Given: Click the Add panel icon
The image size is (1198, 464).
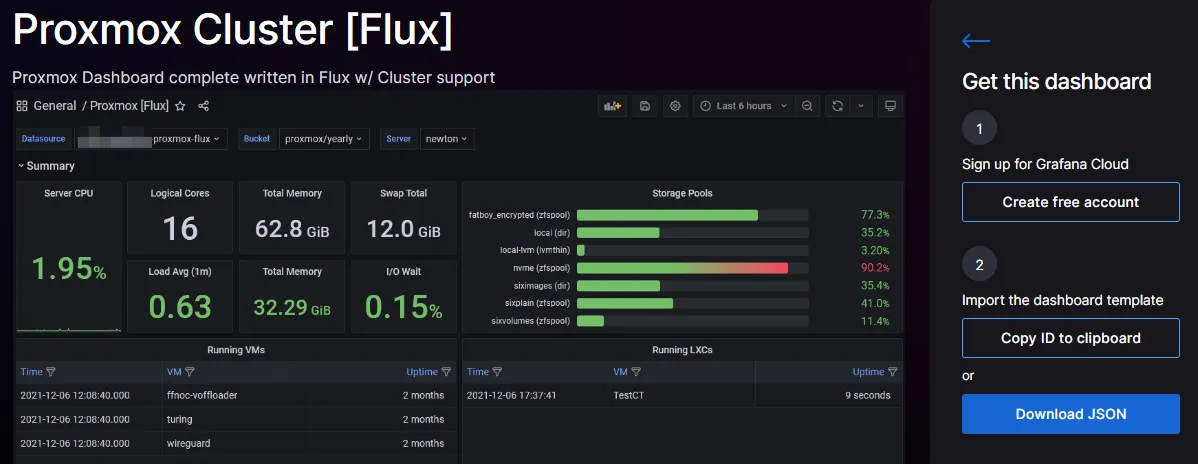Looking at the screenshot, I should click(612, 106).
